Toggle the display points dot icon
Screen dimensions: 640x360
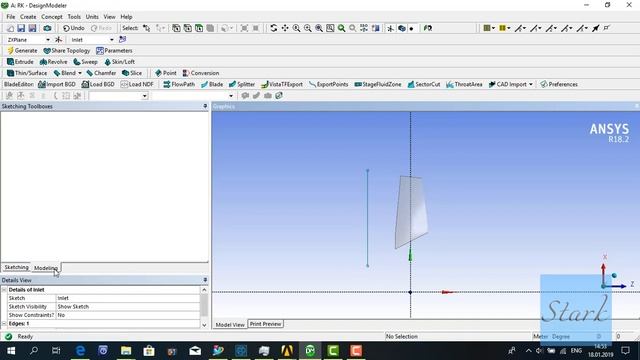pyautogui.click(x=411, y=29)
